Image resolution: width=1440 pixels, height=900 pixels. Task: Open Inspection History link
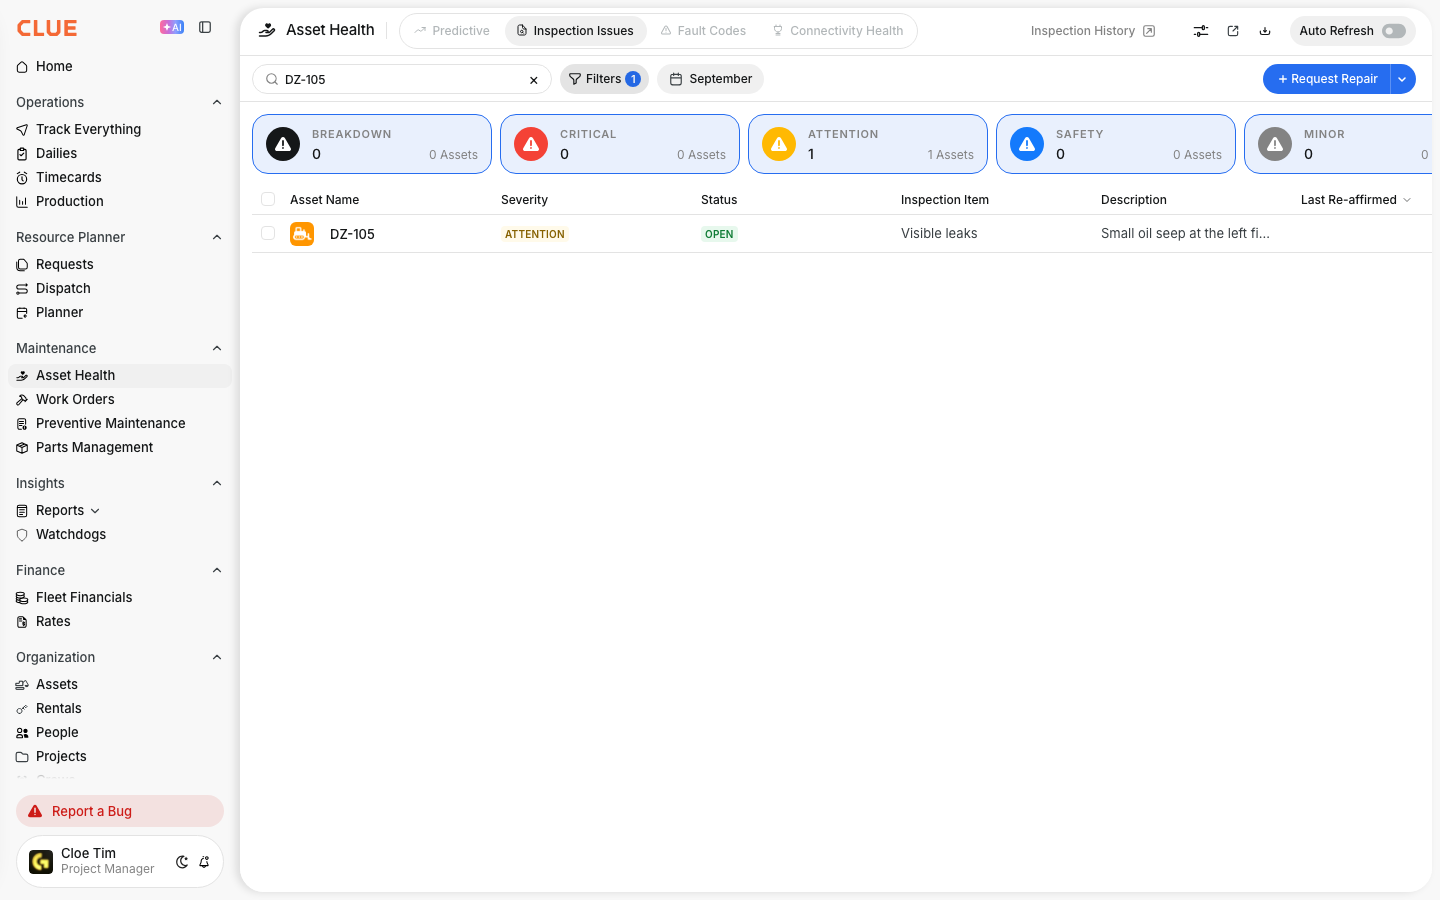click(x=1093, y=31)
